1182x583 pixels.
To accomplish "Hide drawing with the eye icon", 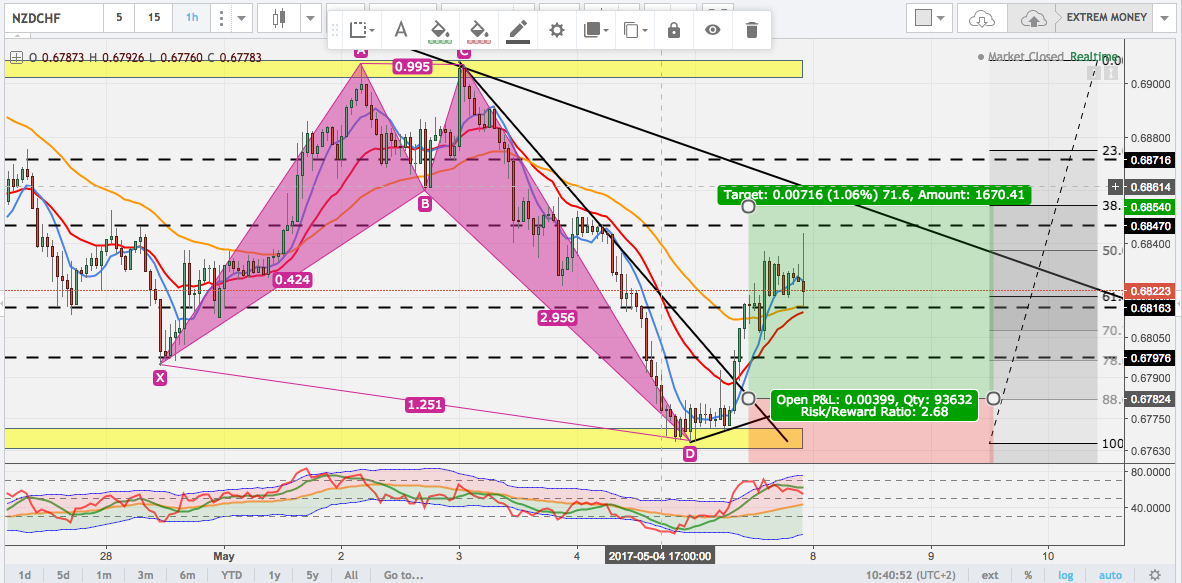I will [x=712, y=30].
